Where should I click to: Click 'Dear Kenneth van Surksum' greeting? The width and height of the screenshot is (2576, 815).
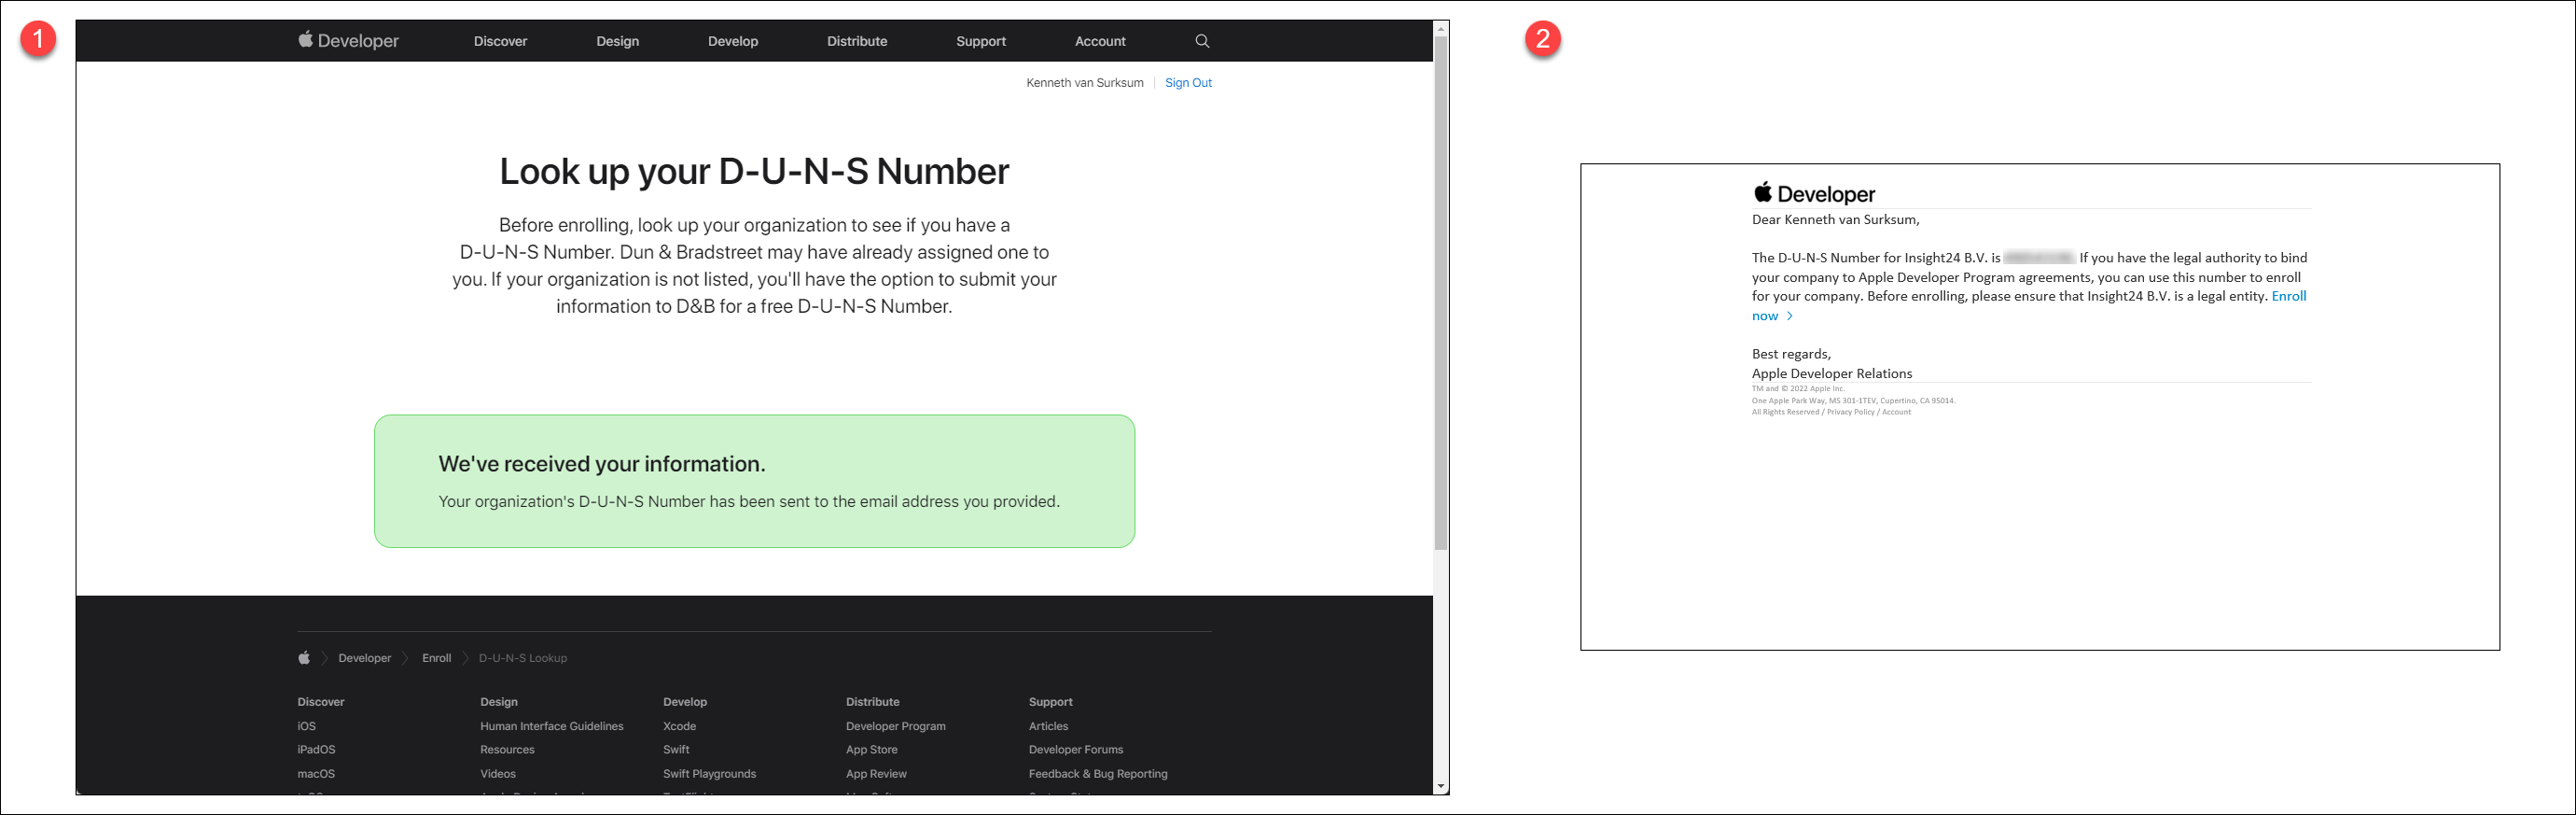(1835, 220)
